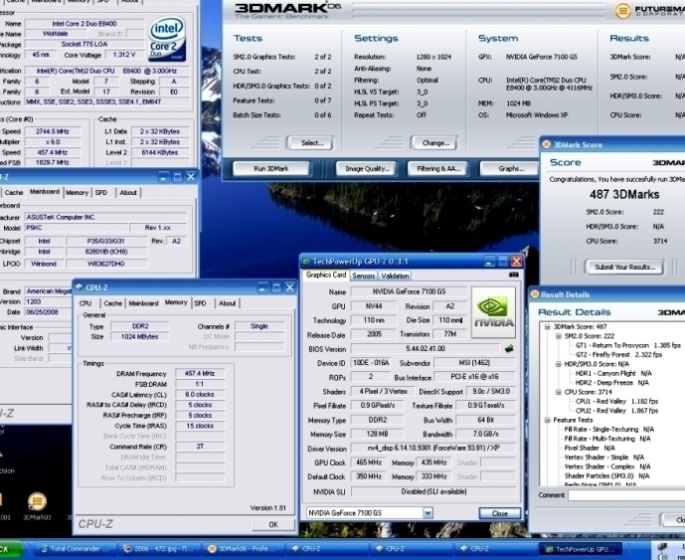
Task: Click GPU-Z Device ID 10DE - 016A
Action: coord(370,363)
